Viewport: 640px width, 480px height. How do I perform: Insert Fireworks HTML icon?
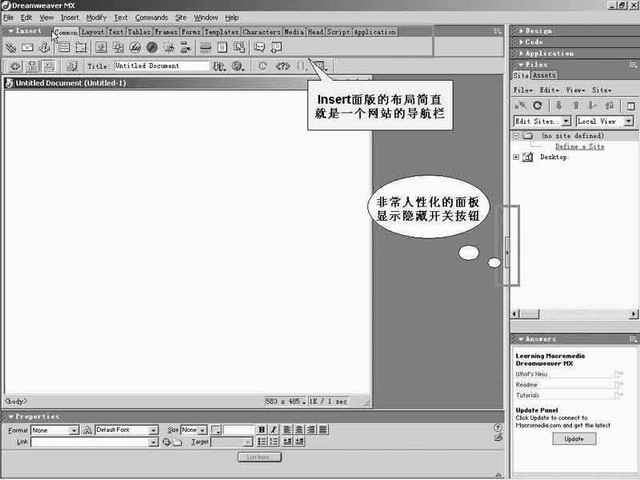click(x=135, y=48)
